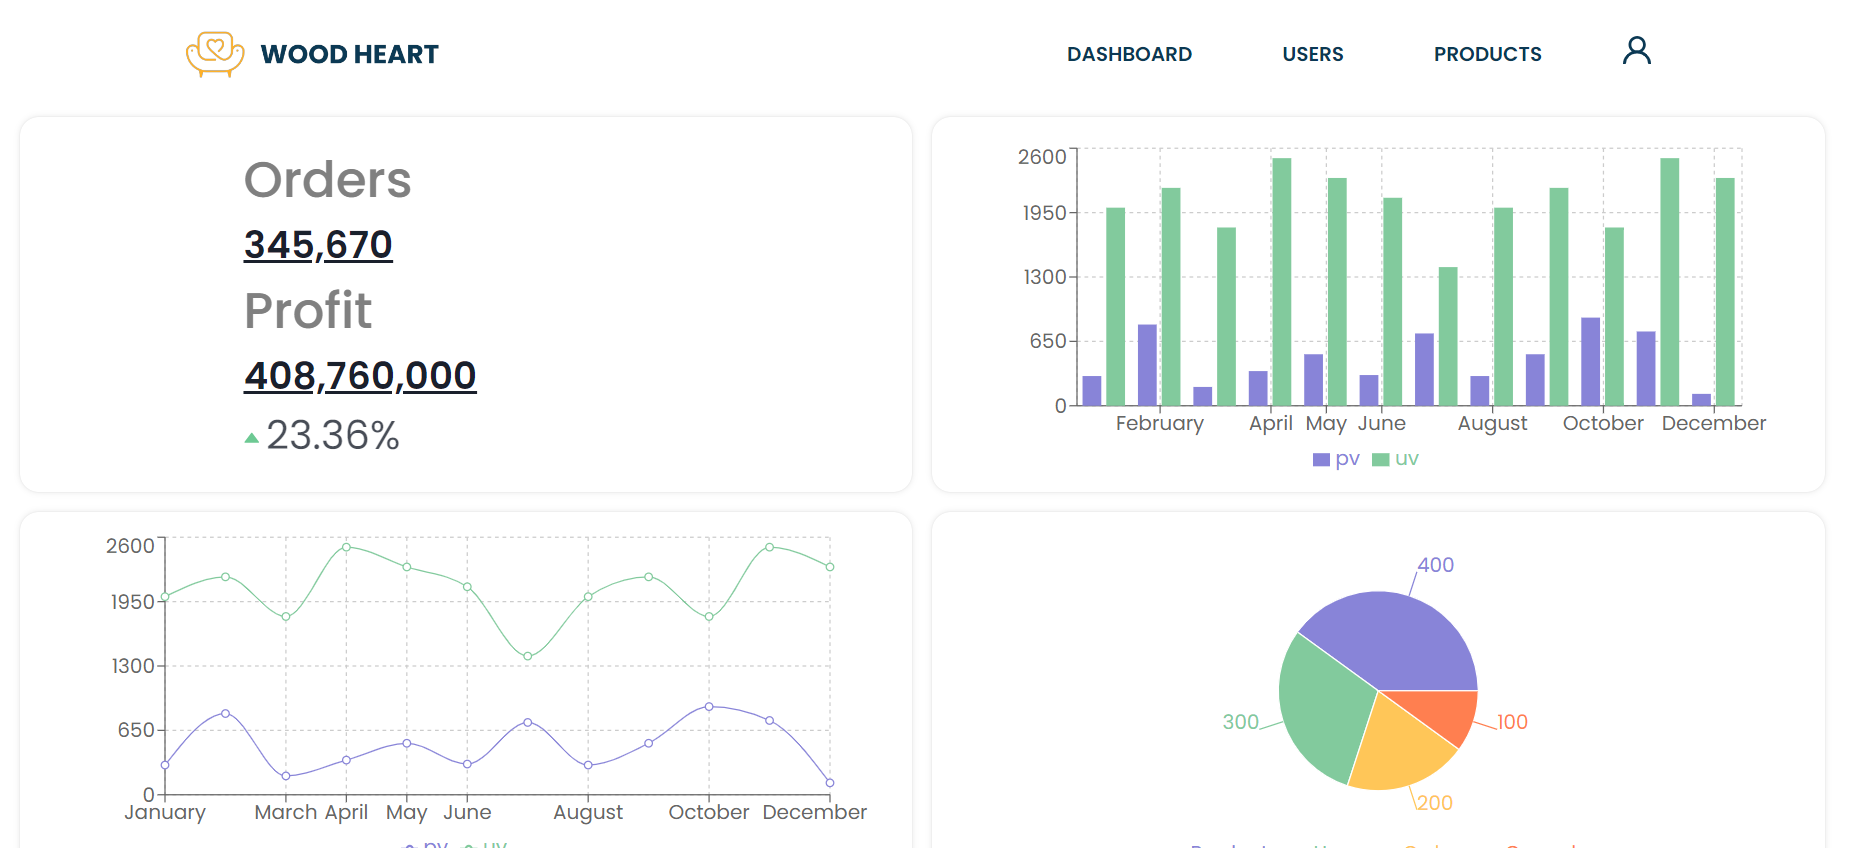Click the August label on the bar chart
The width and height of the screenshot is (1849, 848).
[1493, 424]
